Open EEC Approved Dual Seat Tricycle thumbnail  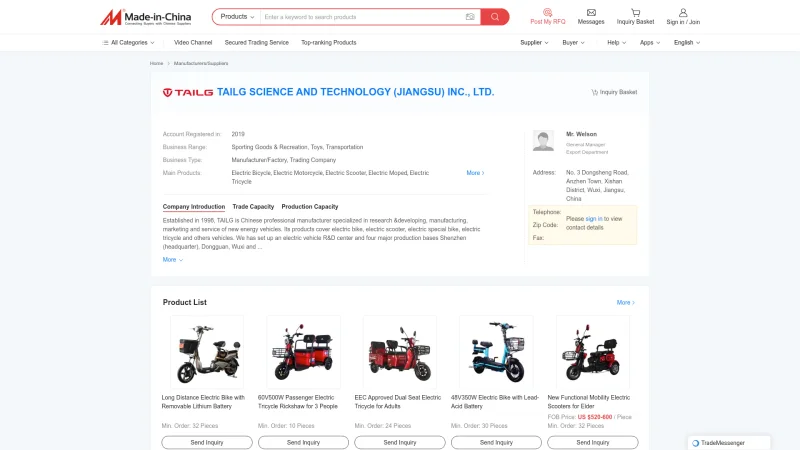click(399, 352)
